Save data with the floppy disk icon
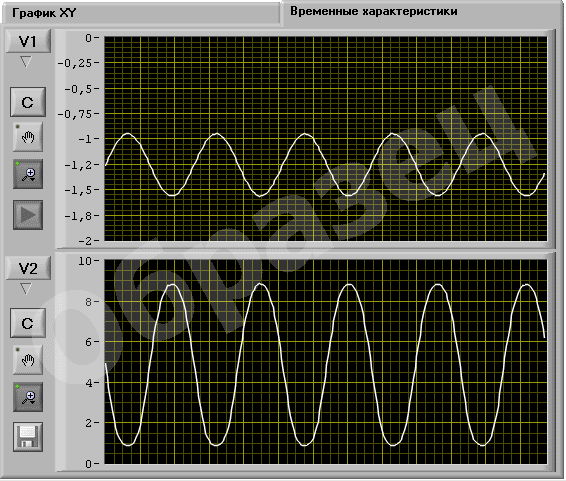This screenshot has height=481, width=566. point(28,437)
